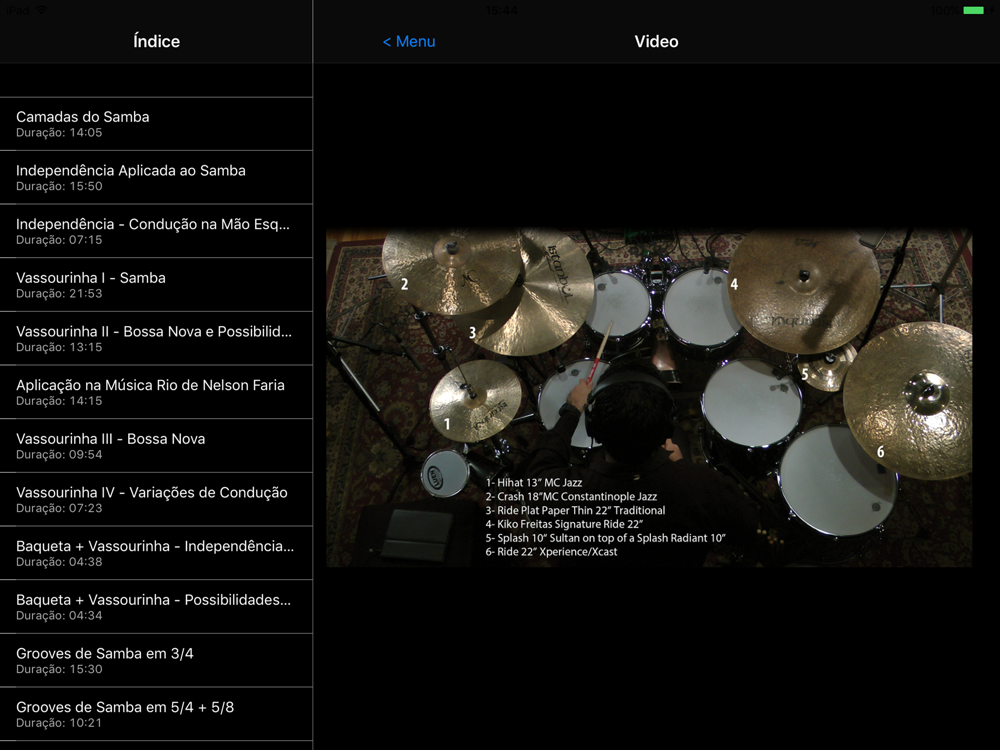Tap the cymbal equipment list caption in video
The image size is (1000, 750).
point(605,517)
